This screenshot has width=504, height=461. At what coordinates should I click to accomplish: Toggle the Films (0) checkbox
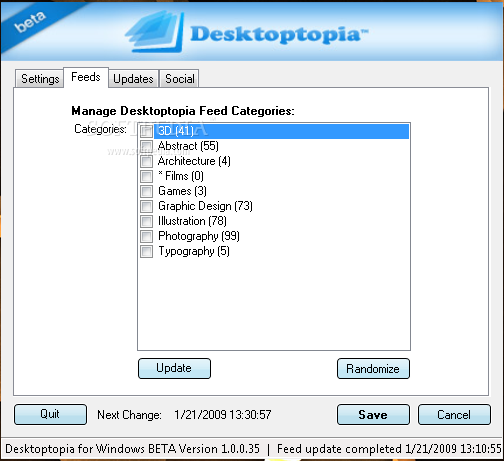(x=146, y=176)
